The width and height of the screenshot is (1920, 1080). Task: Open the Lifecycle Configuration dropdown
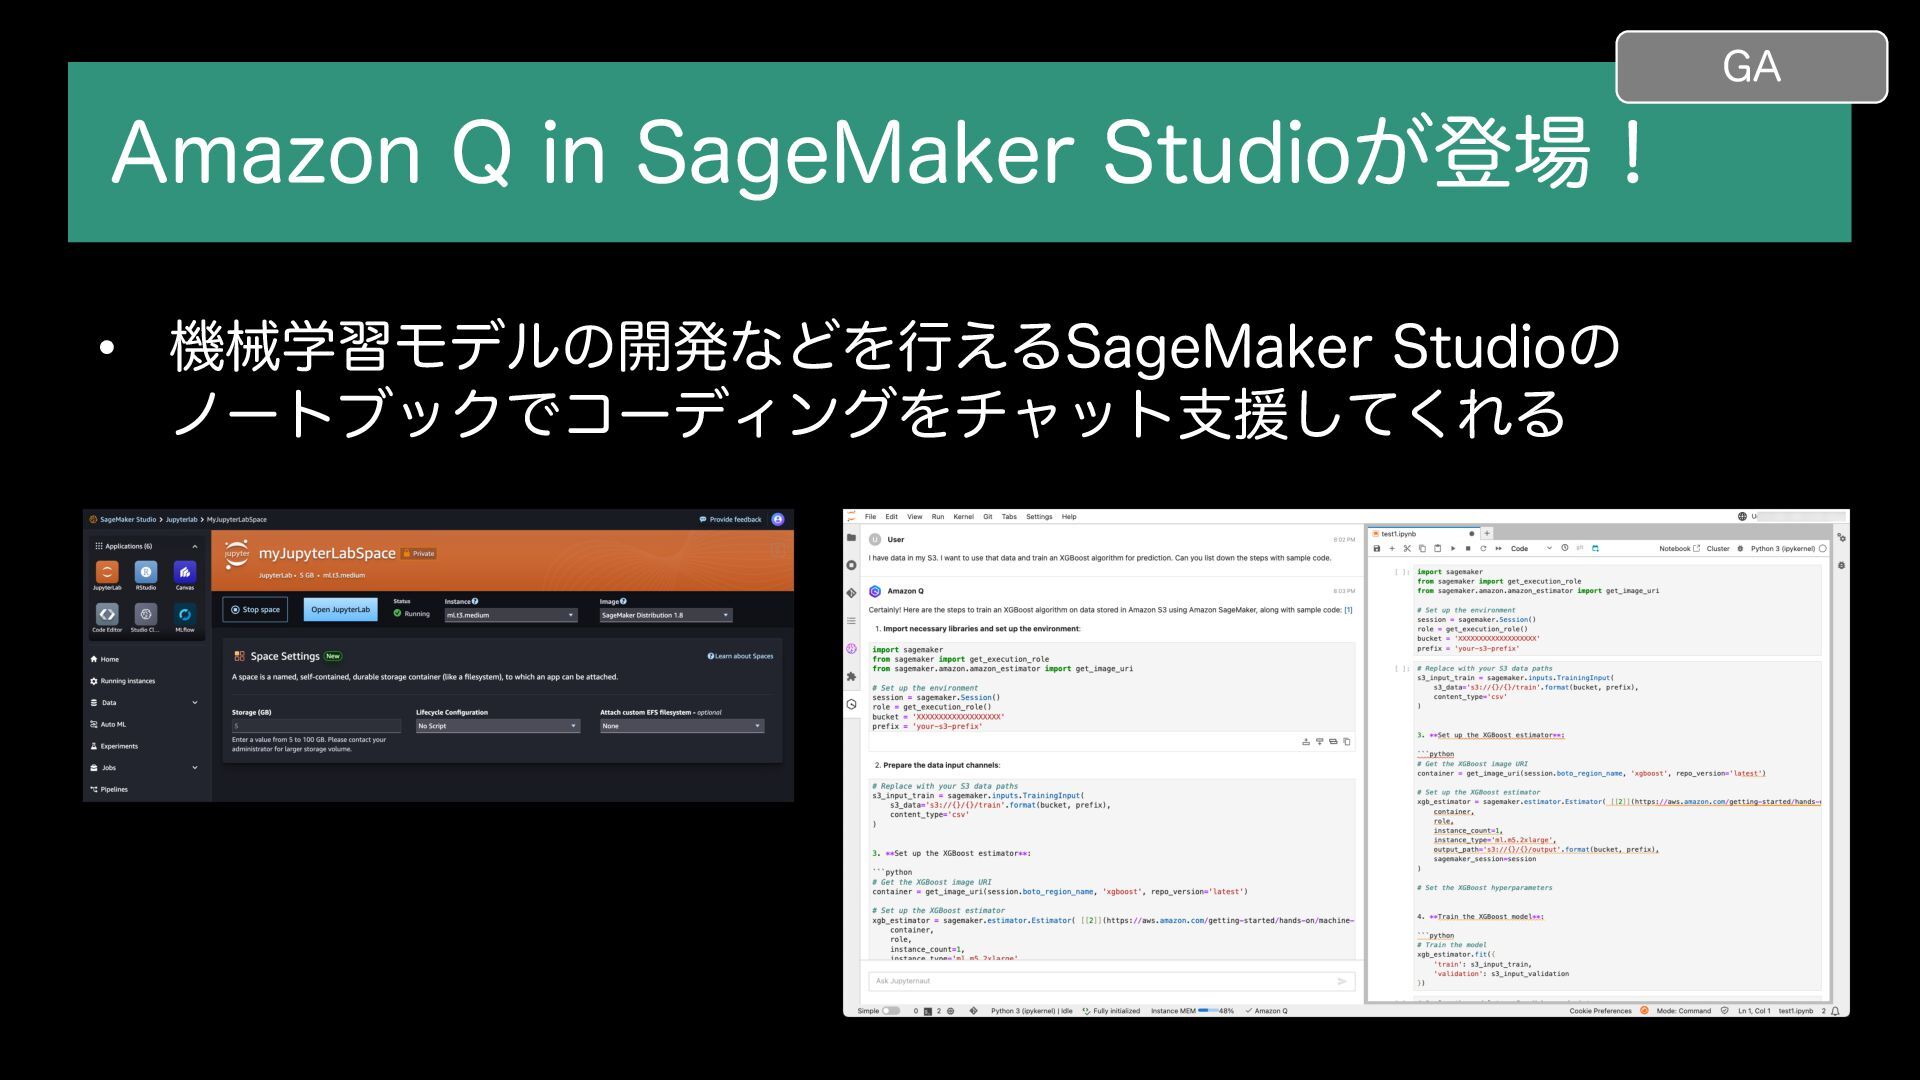(497, 726)
